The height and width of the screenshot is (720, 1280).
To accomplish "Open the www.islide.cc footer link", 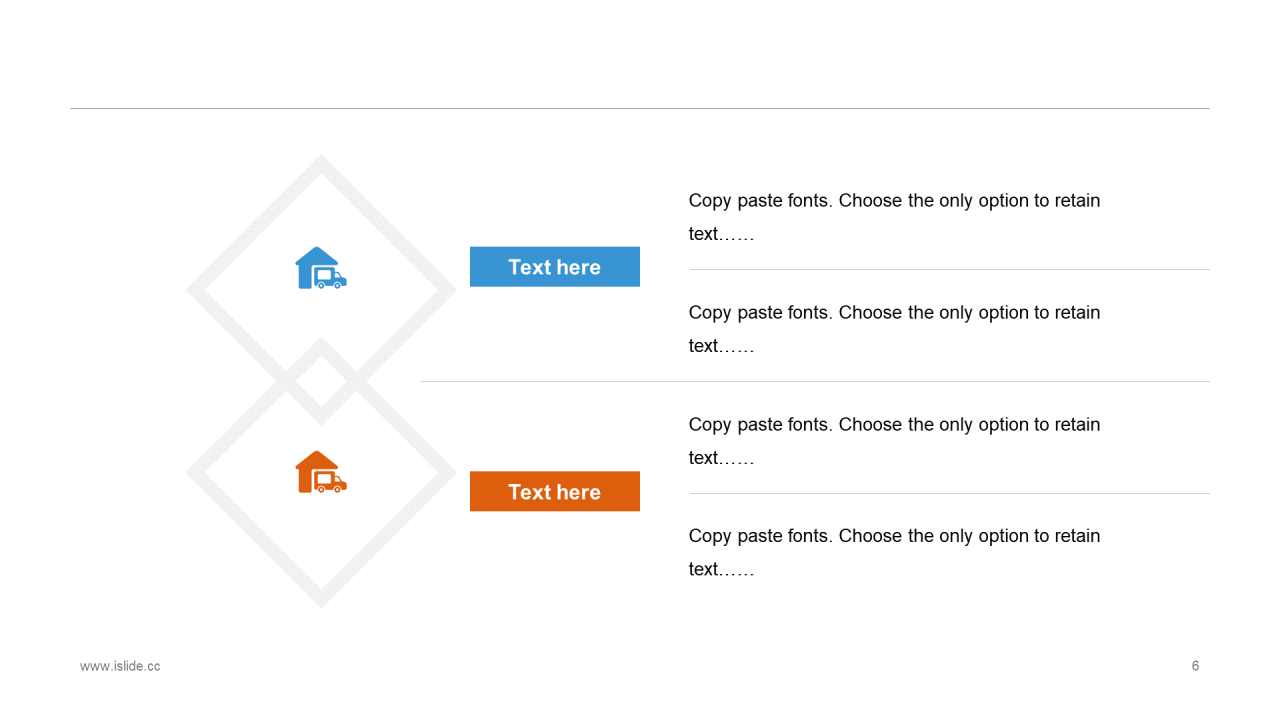I will coord(120,666).
